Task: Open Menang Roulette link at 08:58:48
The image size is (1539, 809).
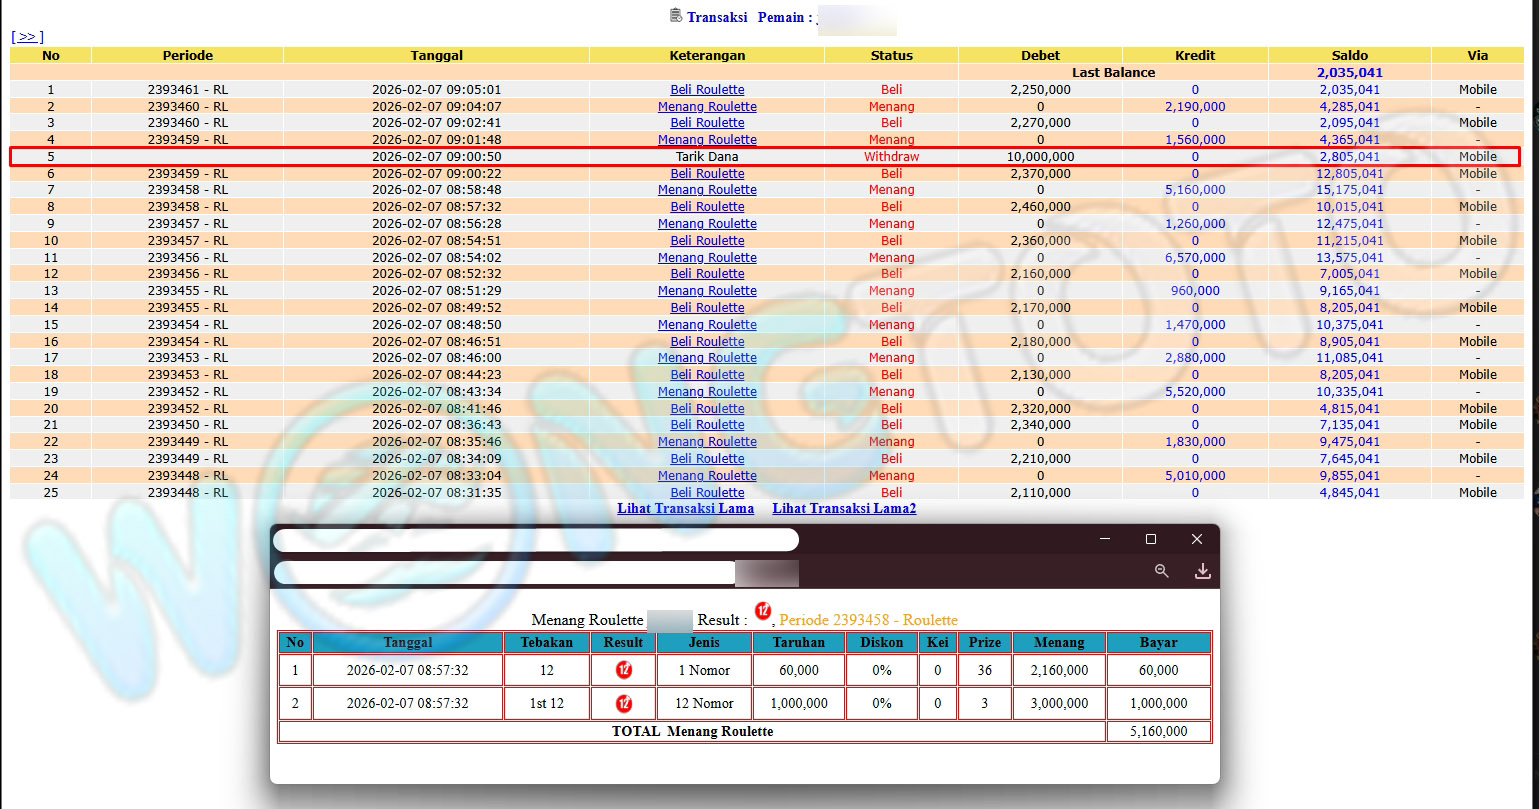Action: [x=707, y=190]
